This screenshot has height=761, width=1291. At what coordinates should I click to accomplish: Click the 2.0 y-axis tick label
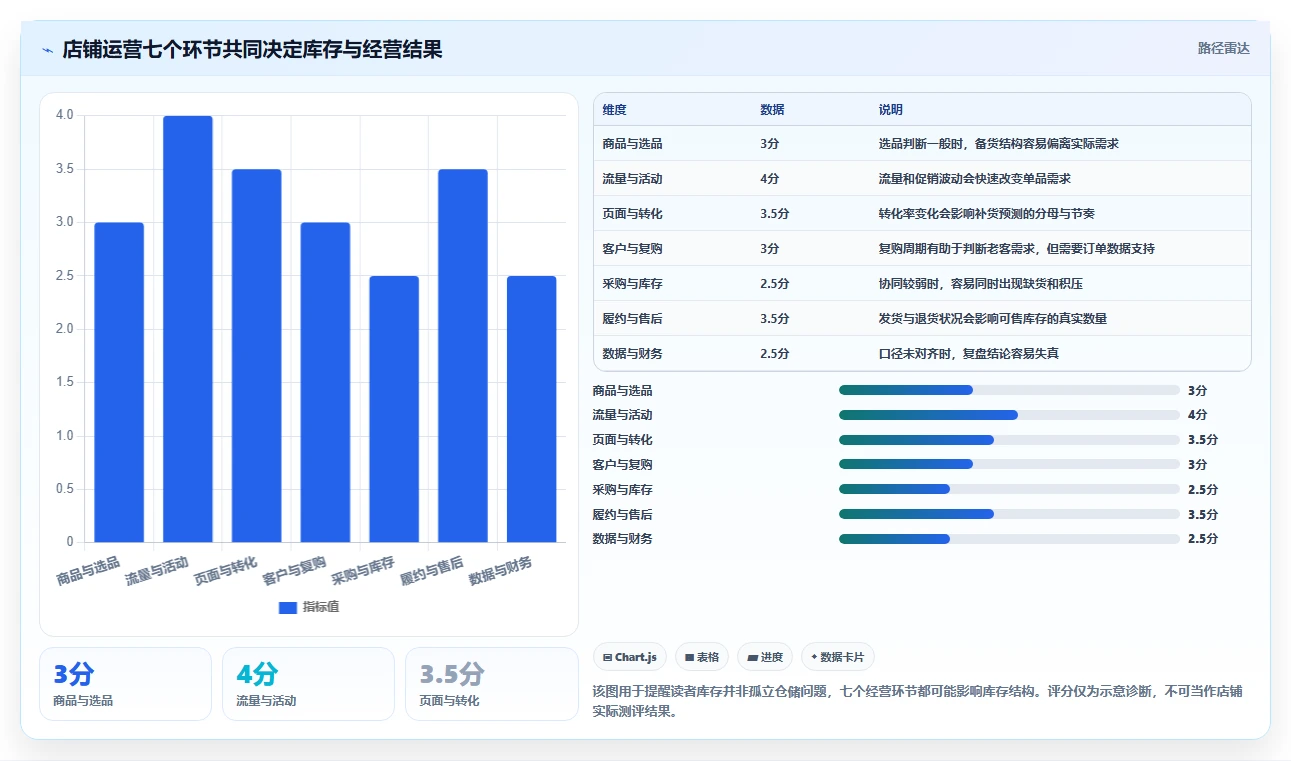coord(64,329)
